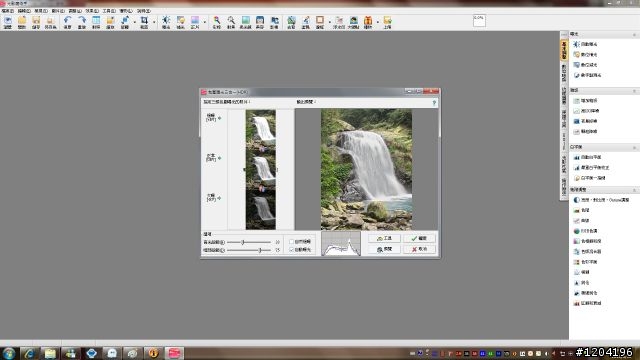Viewport: 640px width, 360px height.
Task: Select the Crop tool in toolbar
Action: [144, 22]
